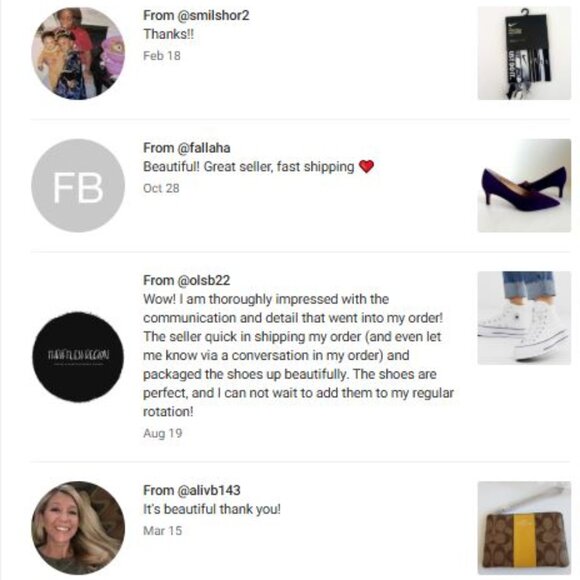Open the From @fallaha username link
The image size is (580, 580).
(187, 148)
